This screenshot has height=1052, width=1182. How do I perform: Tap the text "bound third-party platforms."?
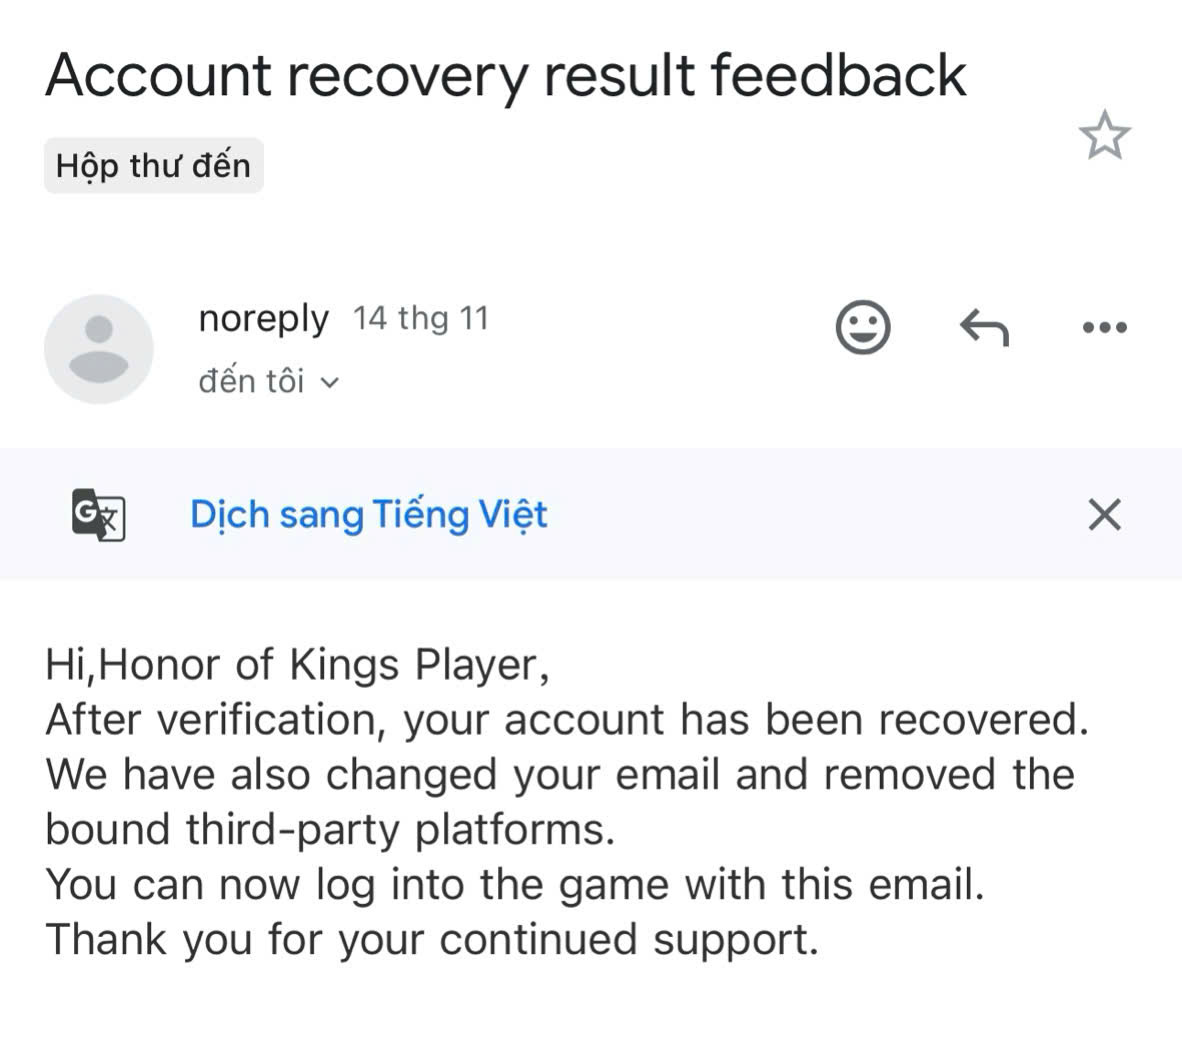(x=330, y=830)
